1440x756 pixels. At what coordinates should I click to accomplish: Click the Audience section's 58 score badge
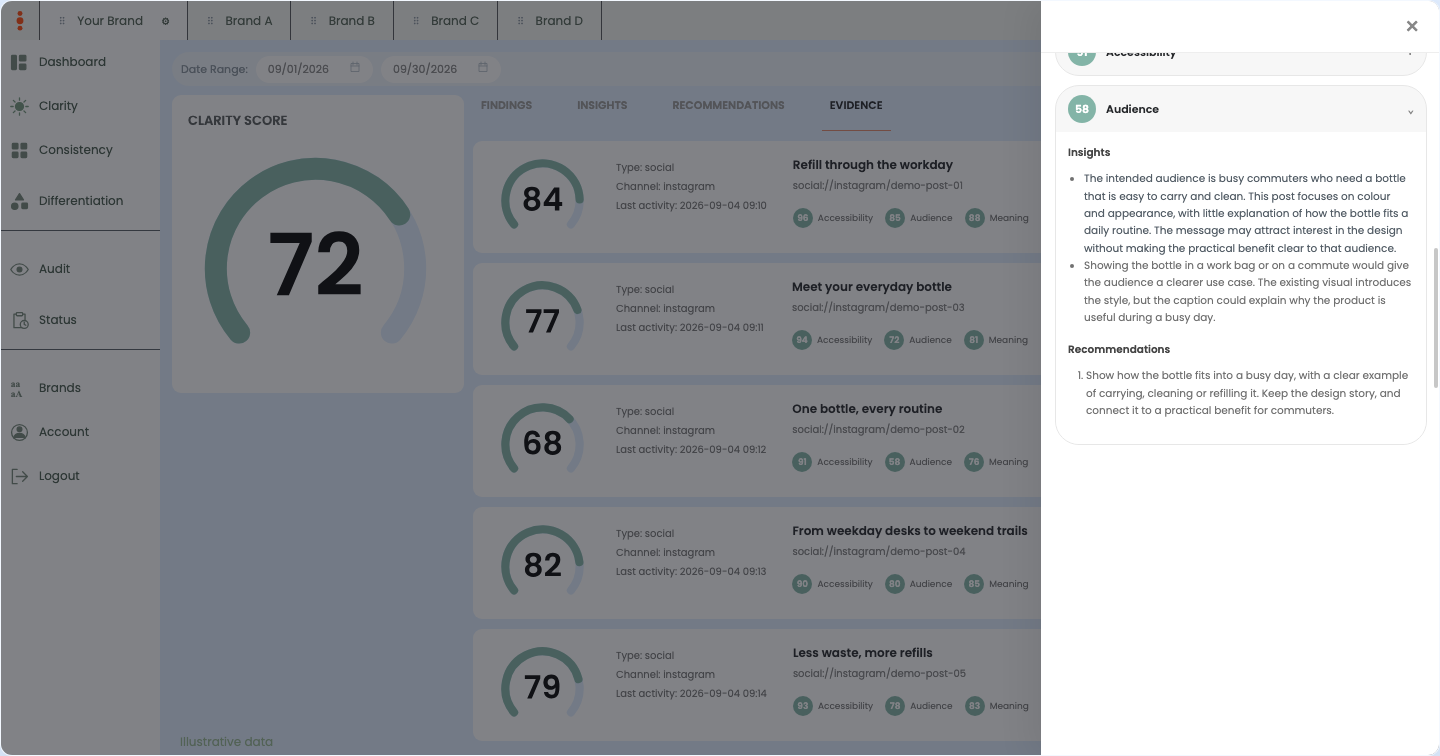[x=1082, y=109]
